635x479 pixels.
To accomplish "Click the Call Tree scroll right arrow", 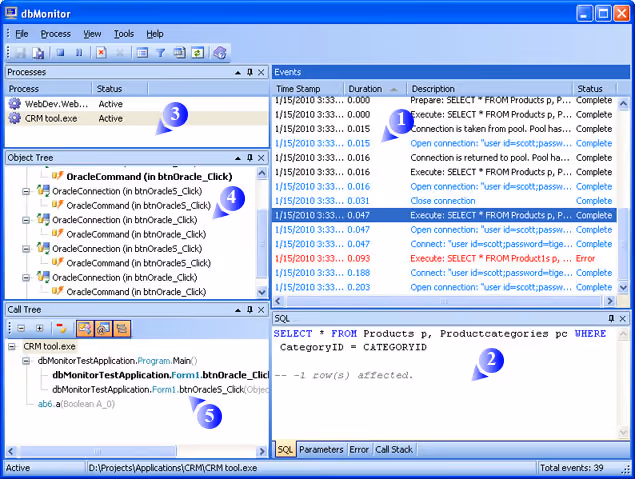I will (x=262, y=451).
